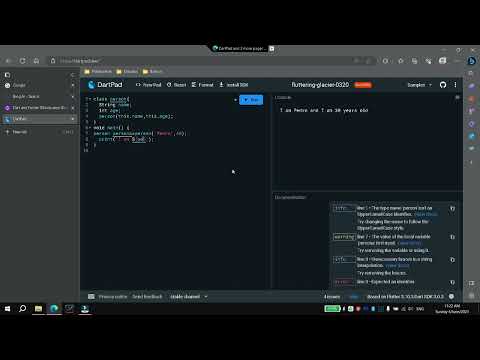Open Windows taskbar search

coord(22,309)
